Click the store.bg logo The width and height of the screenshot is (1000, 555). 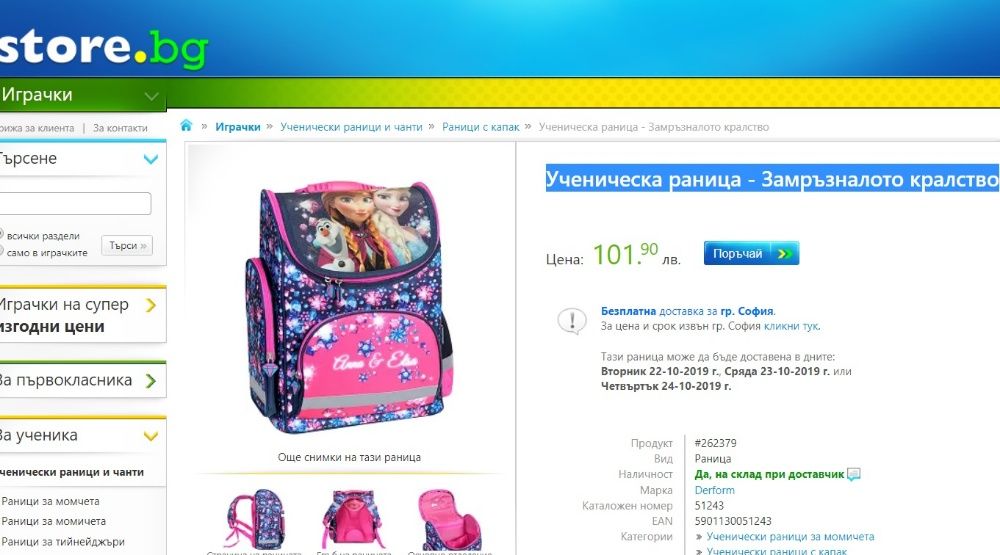pos(103,48)
